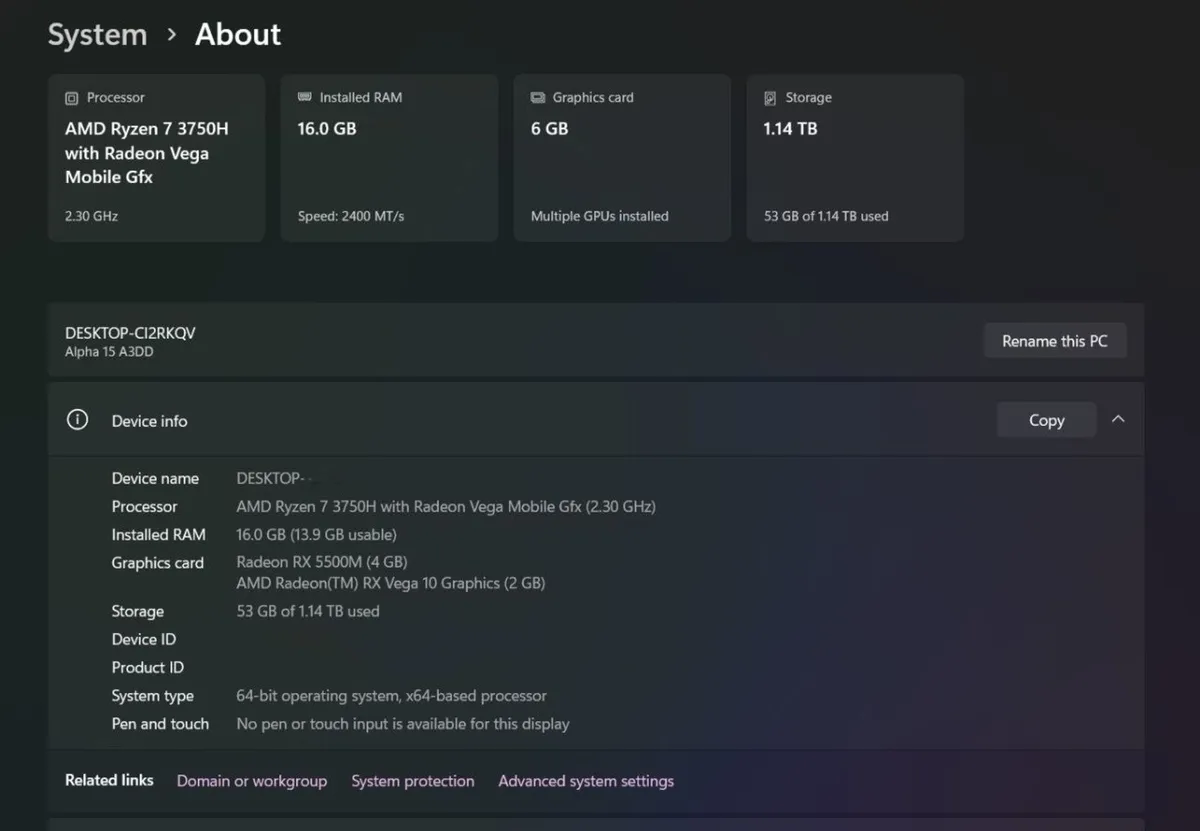
Task: Click 2.30 GHz text in Processor card
Action: pyautogui.click(x=92, y=216)
